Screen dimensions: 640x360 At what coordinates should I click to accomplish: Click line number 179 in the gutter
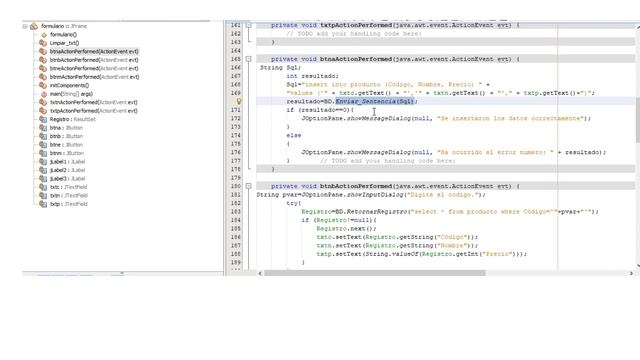tap(236, 178)
